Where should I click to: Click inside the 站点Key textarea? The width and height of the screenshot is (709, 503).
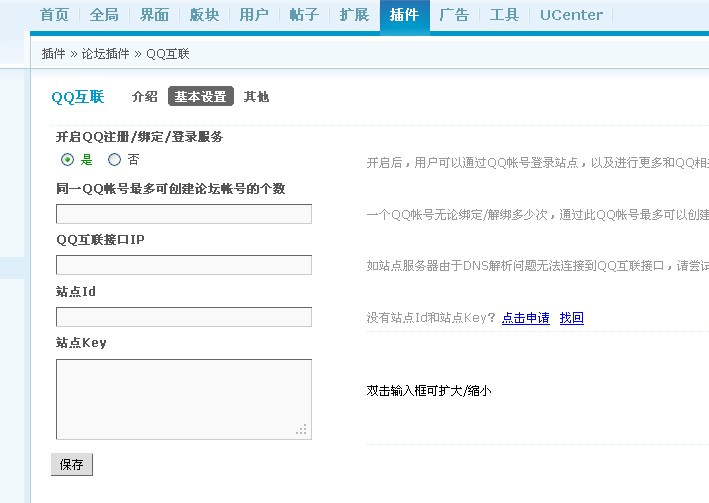tap(184, 399)
